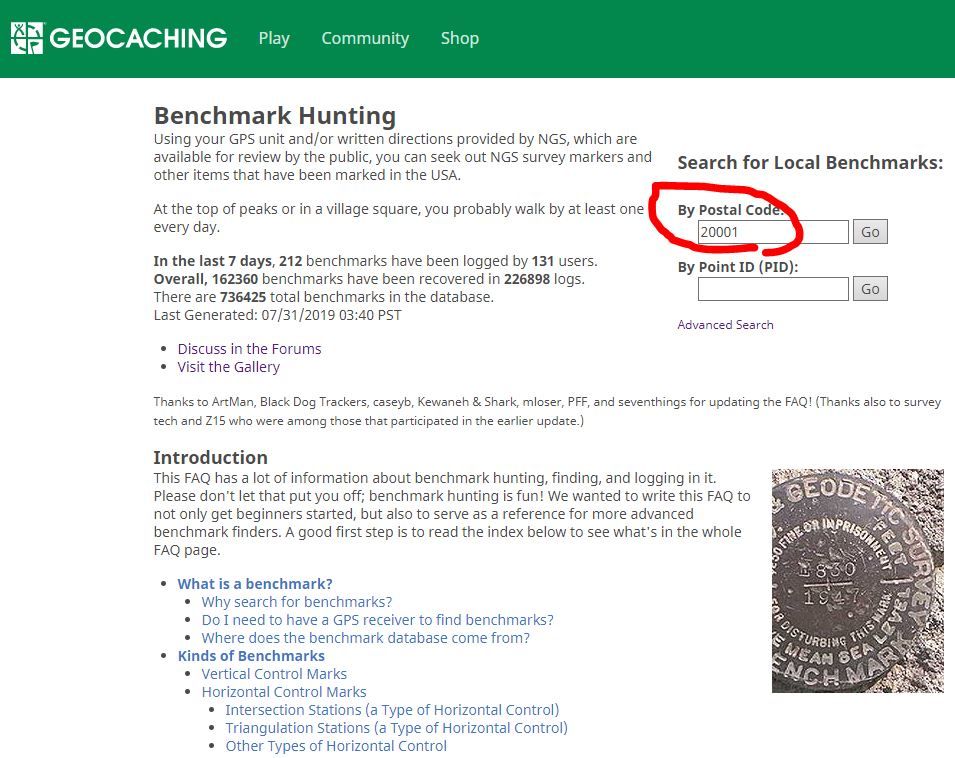
Task: Open the Play menu
Action: 273,38
